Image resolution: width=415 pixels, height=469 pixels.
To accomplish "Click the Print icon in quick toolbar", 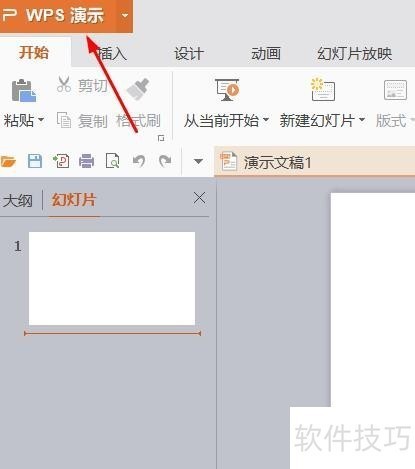I will (x=86, y=161).
